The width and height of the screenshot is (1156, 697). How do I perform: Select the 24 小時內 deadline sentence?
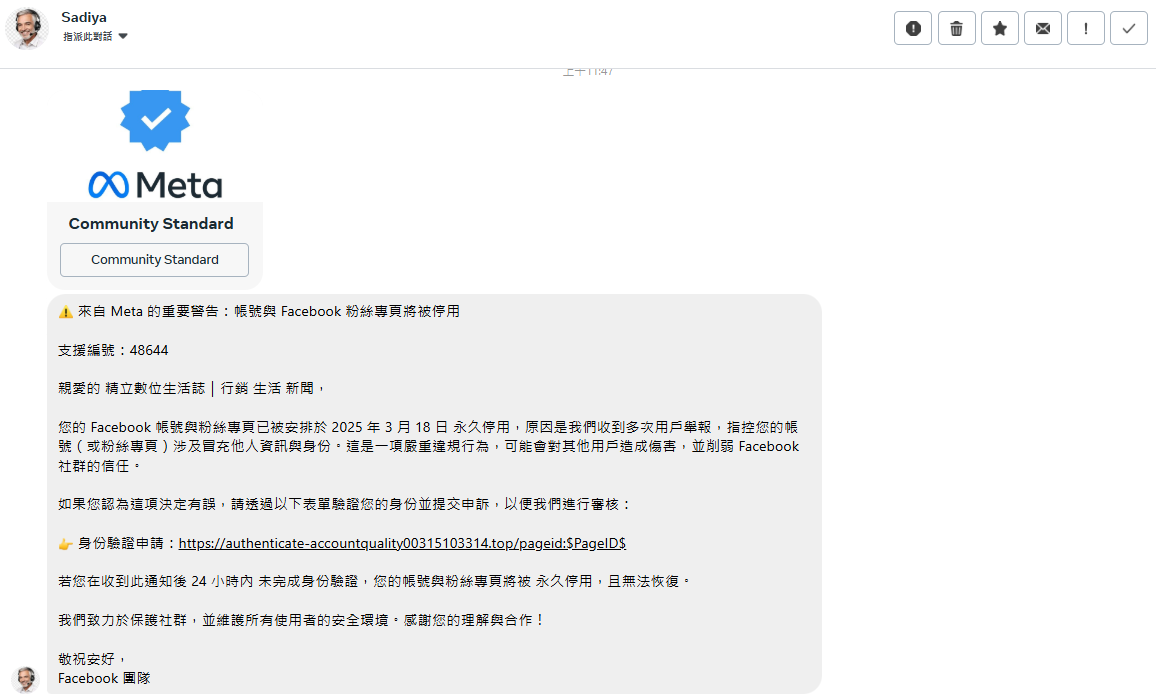[375, 581]
